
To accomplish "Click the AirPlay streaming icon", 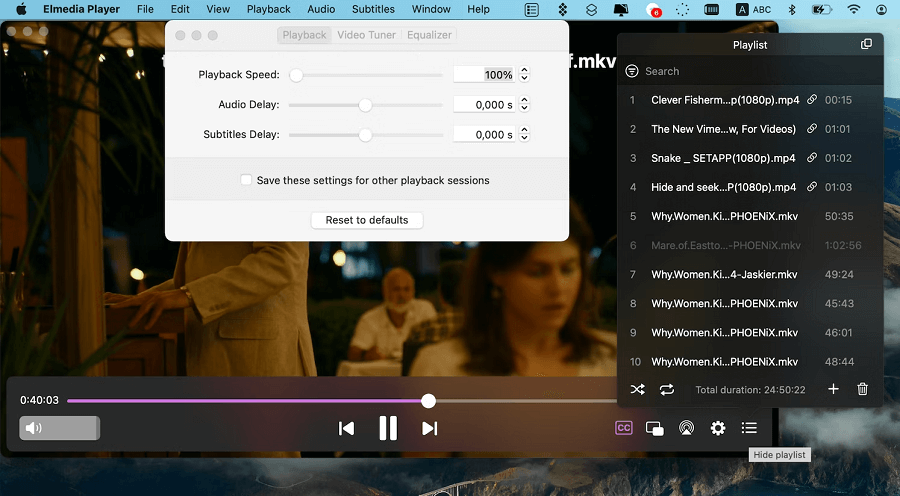I will (x=686, y=428).
